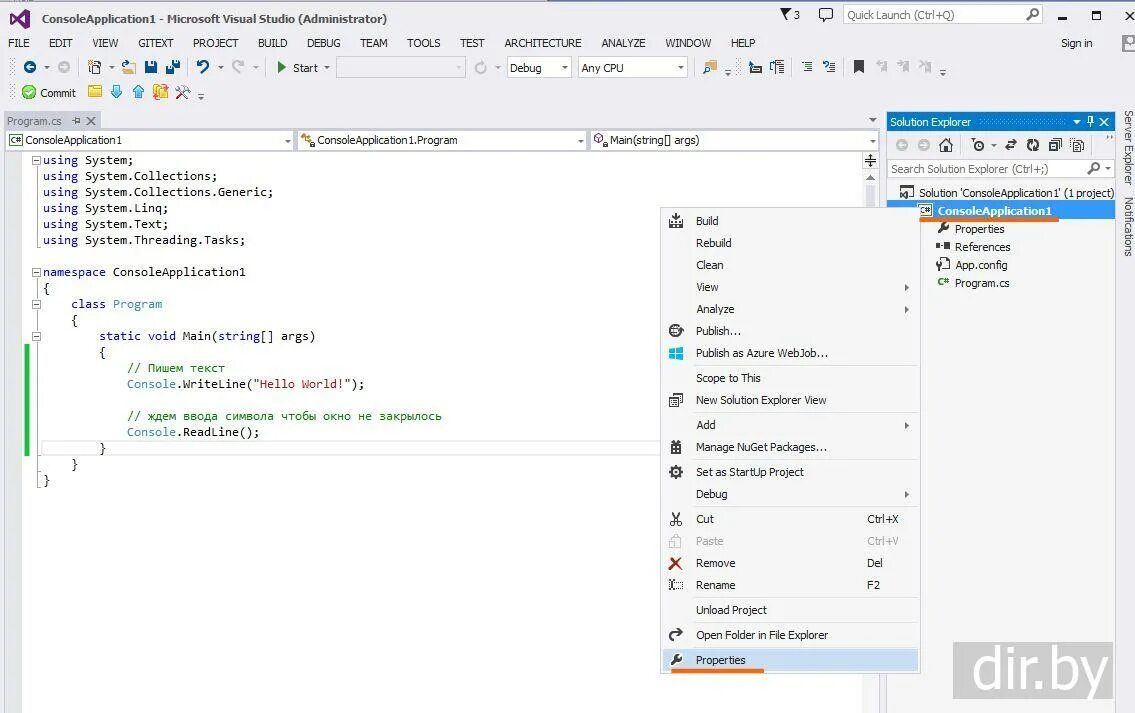Click the green Commit button
This screenshot has height=713, width=1135.
49,93
